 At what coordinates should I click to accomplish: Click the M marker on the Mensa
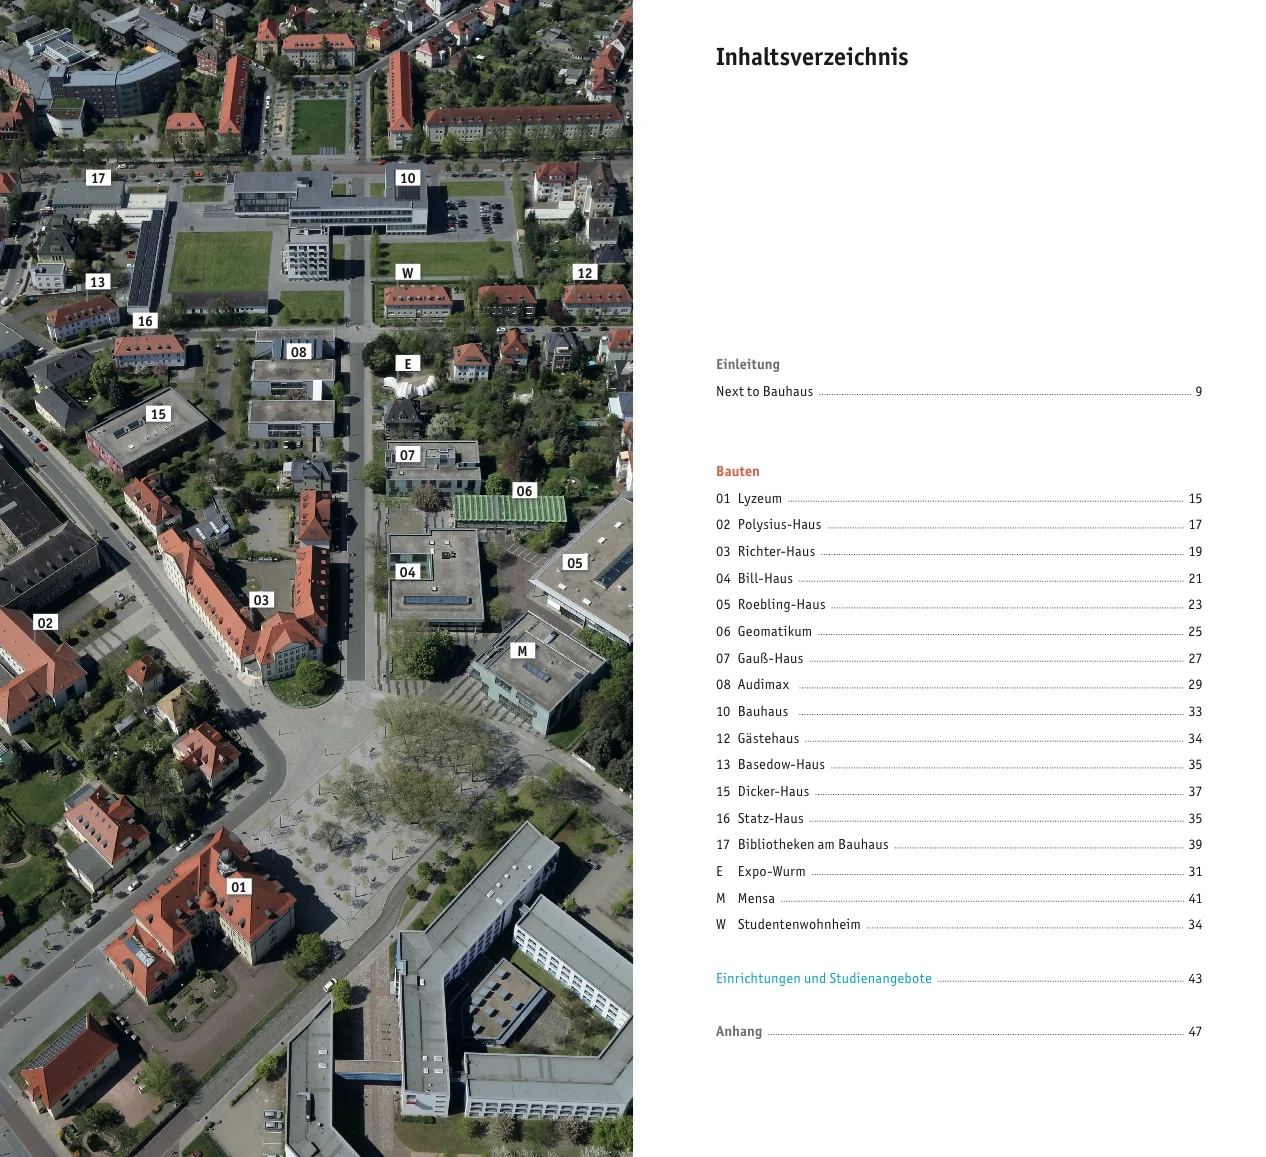522,650
